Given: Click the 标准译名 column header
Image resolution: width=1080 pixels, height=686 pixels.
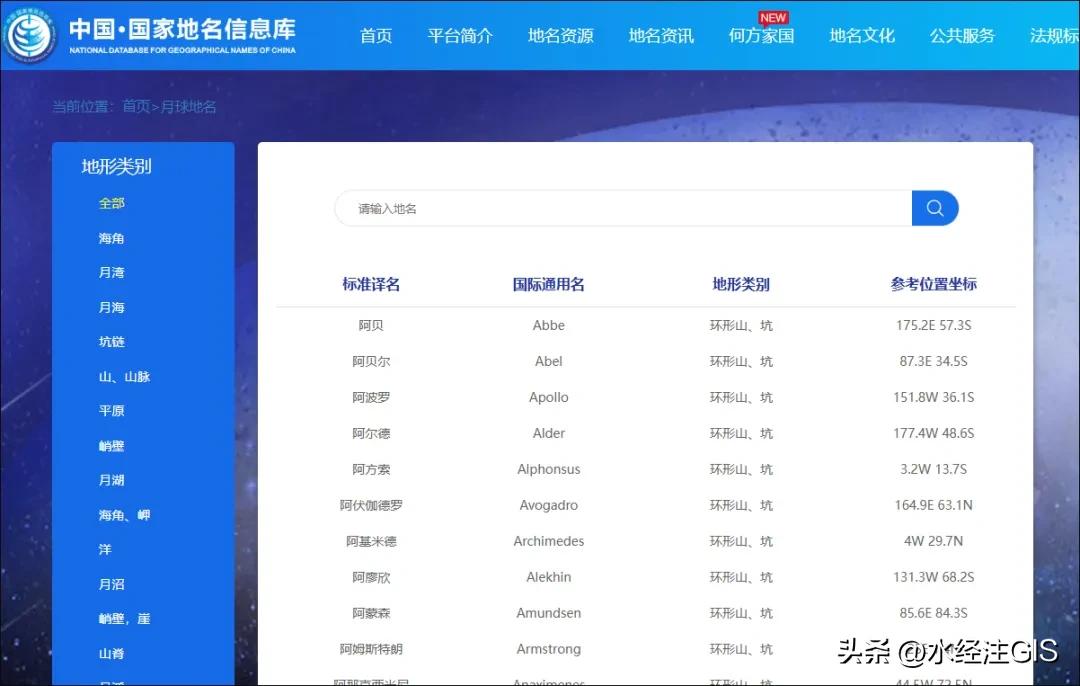Looking at the screenshot, I should 371,284.
